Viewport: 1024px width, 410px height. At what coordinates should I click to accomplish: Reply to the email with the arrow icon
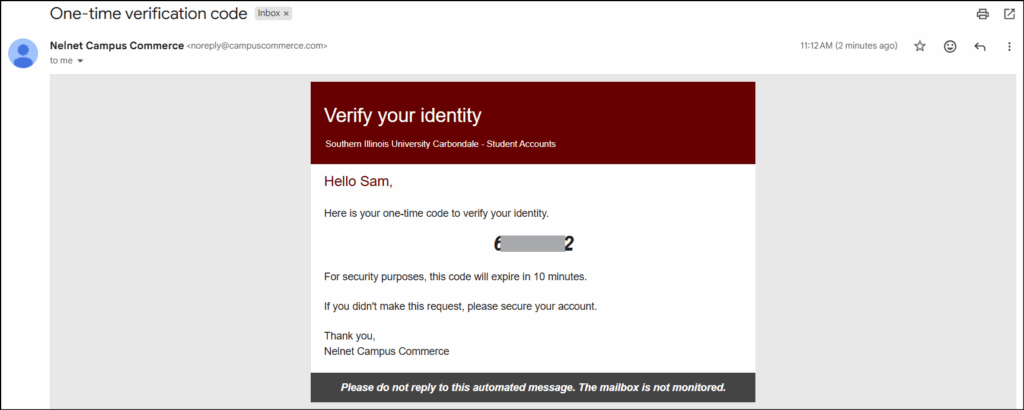point(980,46)
